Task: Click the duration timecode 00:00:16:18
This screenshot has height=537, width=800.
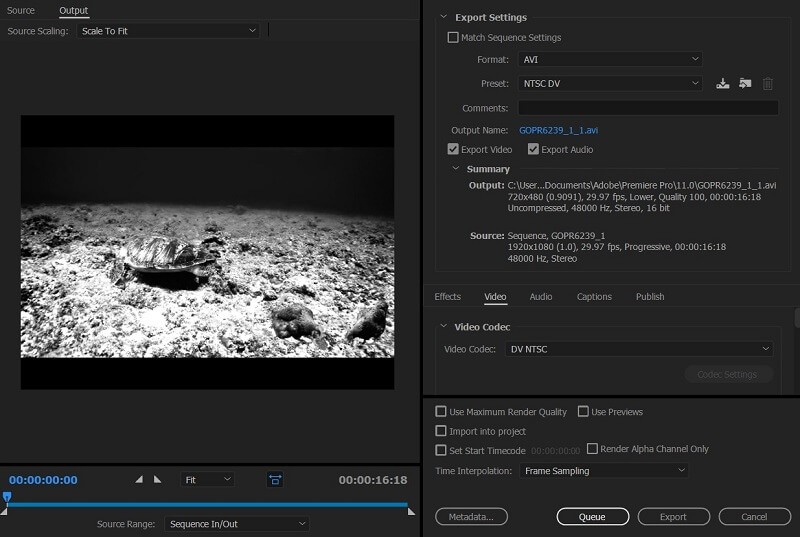Action: click(373, 480)
